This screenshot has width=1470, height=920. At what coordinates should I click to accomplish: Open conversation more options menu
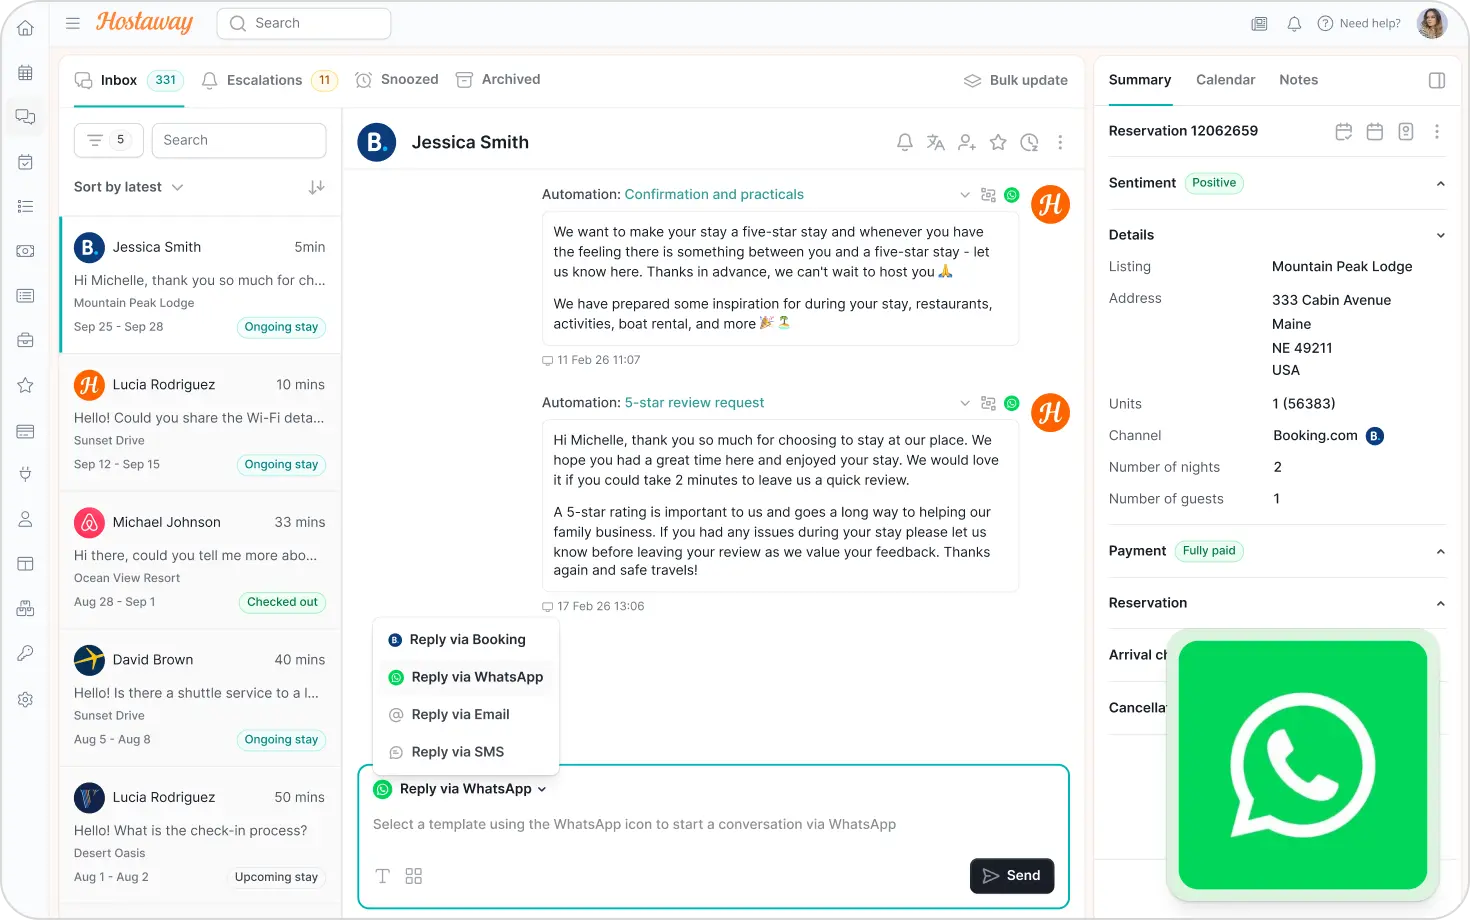coord(1060,143)
